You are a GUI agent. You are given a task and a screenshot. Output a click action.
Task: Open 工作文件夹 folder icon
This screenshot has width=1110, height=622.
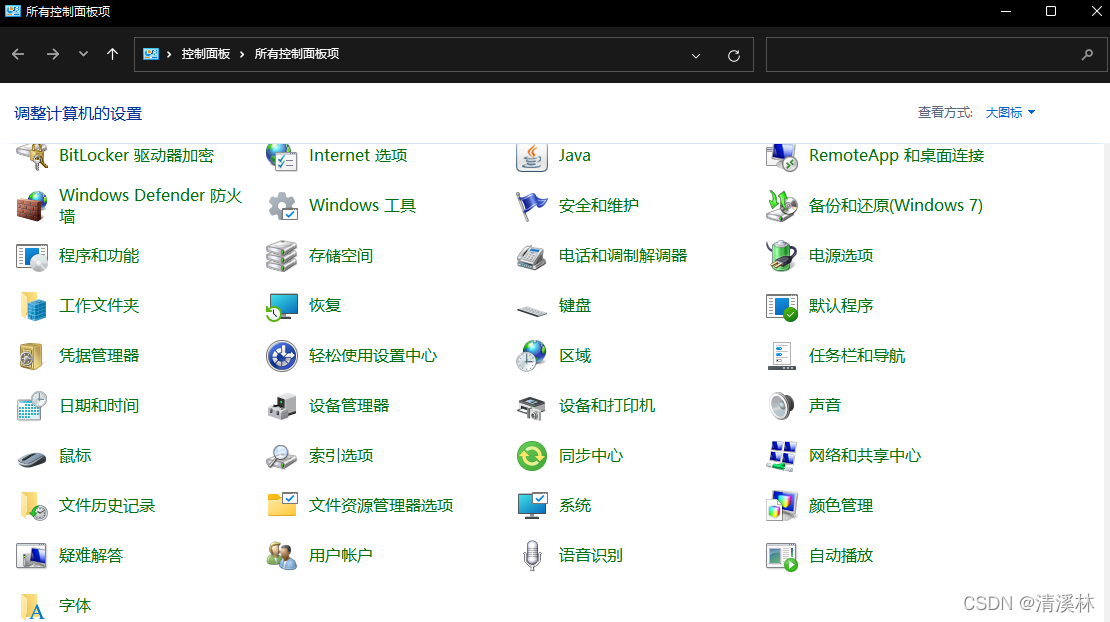click(32, 306)
